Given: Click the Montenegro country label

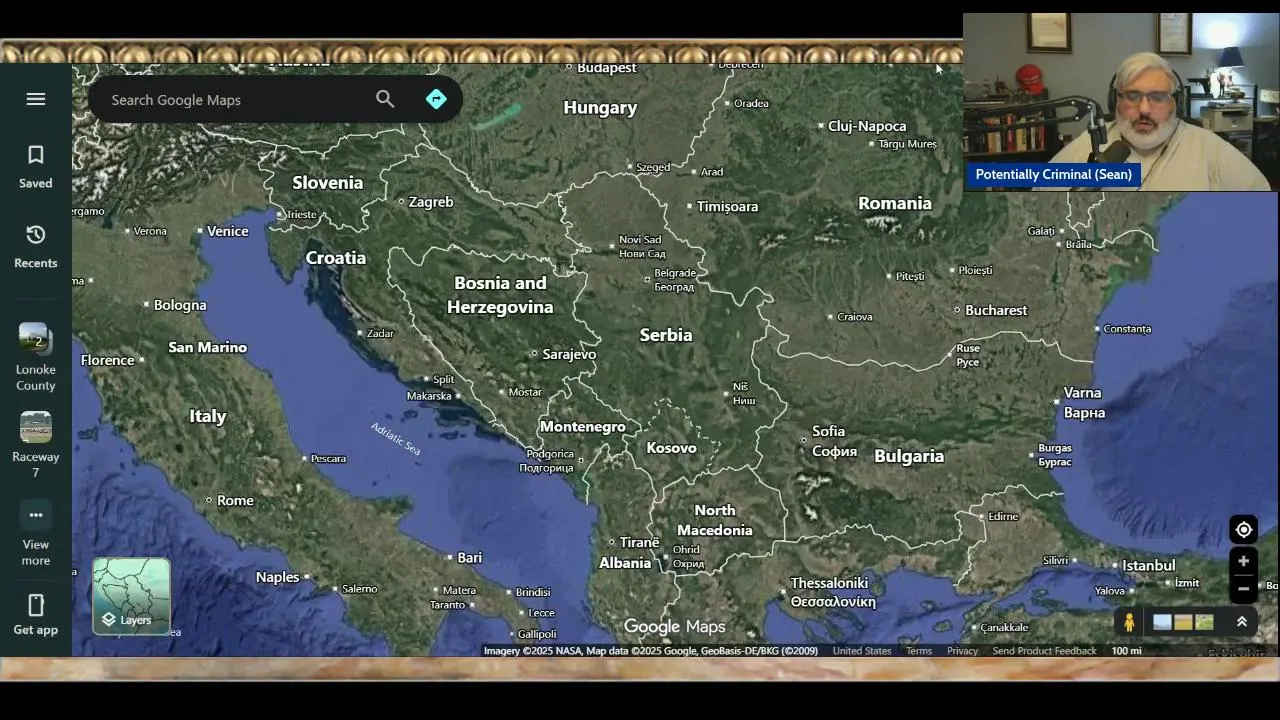Looking at the screenshot, I should [x=583, y=427].
